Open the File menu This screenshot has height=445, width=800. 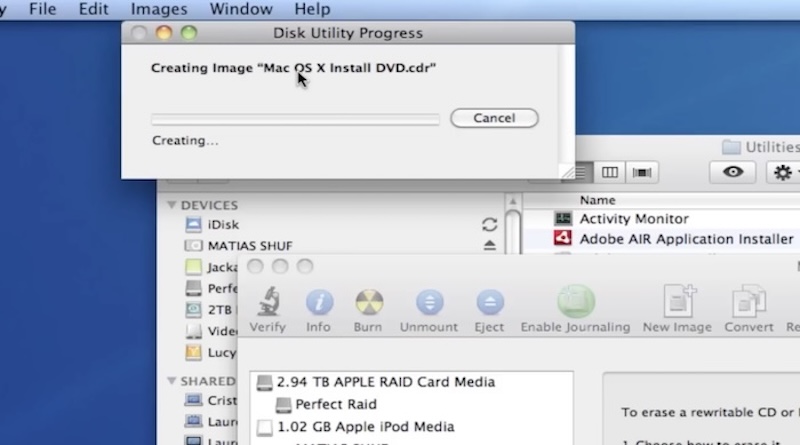(42, 9)
